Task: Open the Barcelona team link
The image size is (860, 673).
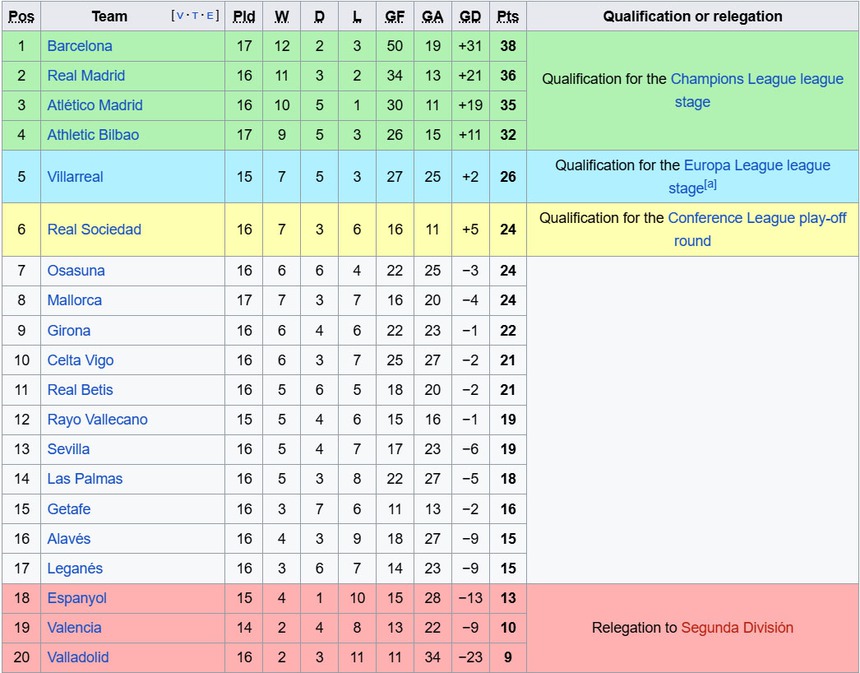Action: [x=80, y=46]
